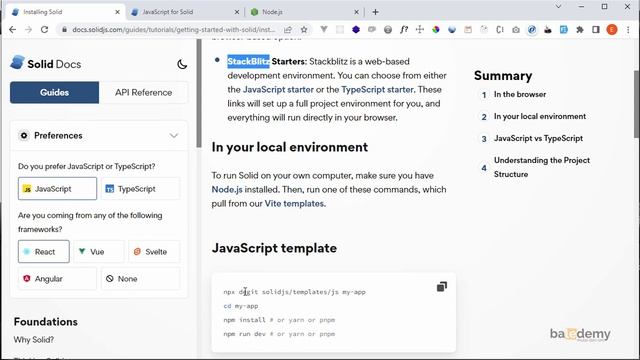
Task: View site information lock icon
Action: [x=64, y=29]
